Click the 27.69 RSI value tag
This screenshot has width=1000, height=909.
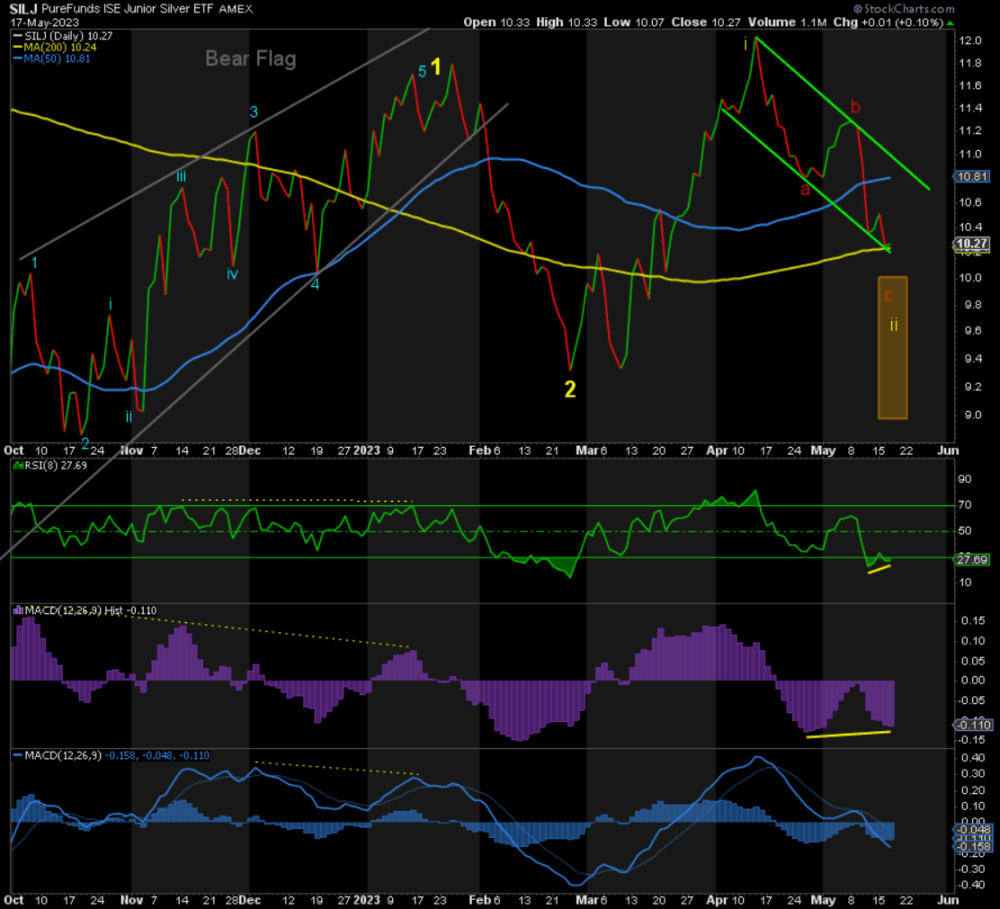[x=973, y=560]
